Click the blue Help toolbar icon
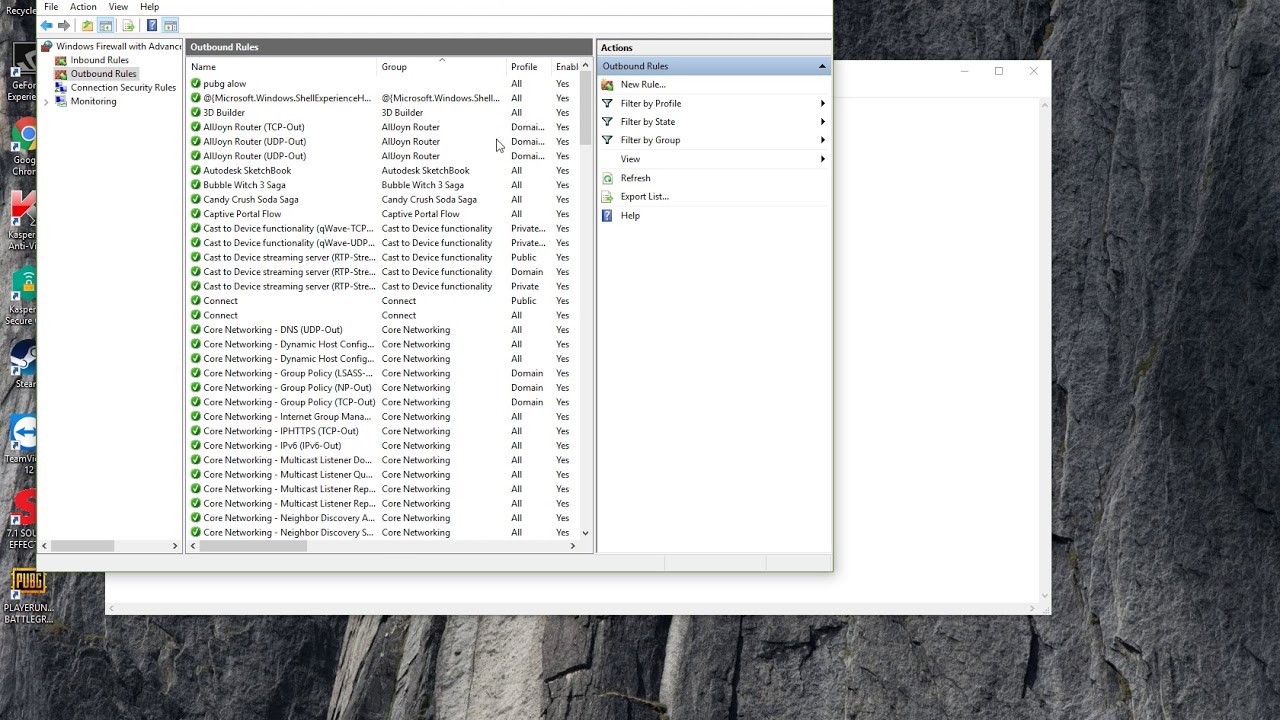The height and width of the screenshot is (720, 1280). 151,25
